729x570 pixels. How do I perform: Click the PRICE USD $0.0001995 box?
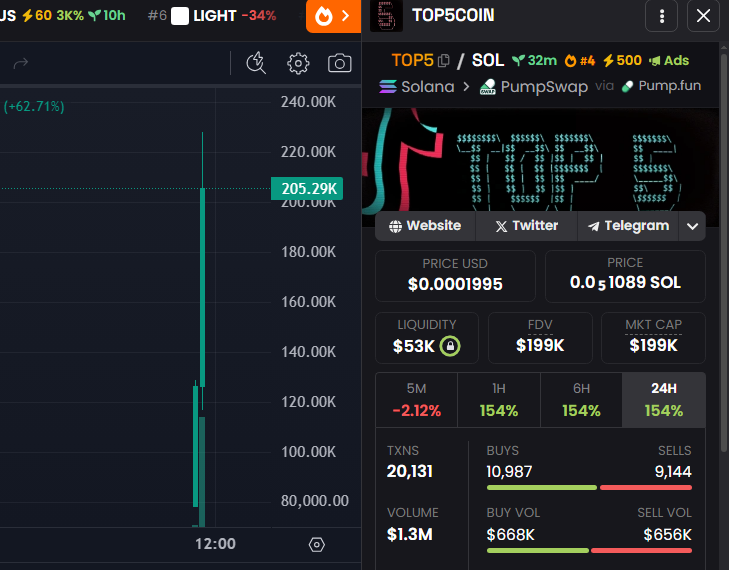coord(455,276)
